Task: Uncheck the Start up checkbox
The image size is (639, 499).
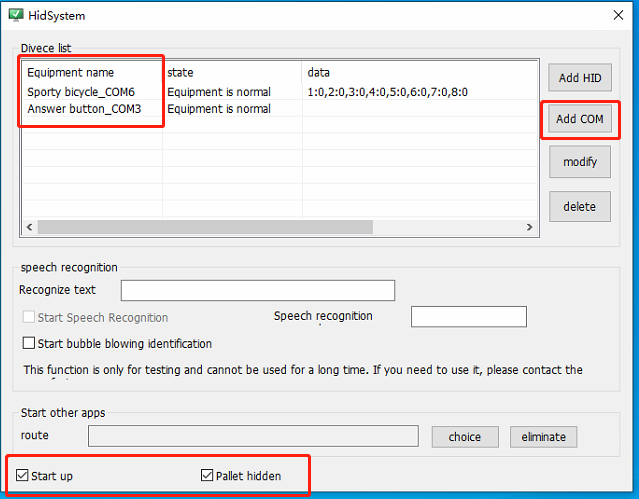Action: click(x=23, y=476)
